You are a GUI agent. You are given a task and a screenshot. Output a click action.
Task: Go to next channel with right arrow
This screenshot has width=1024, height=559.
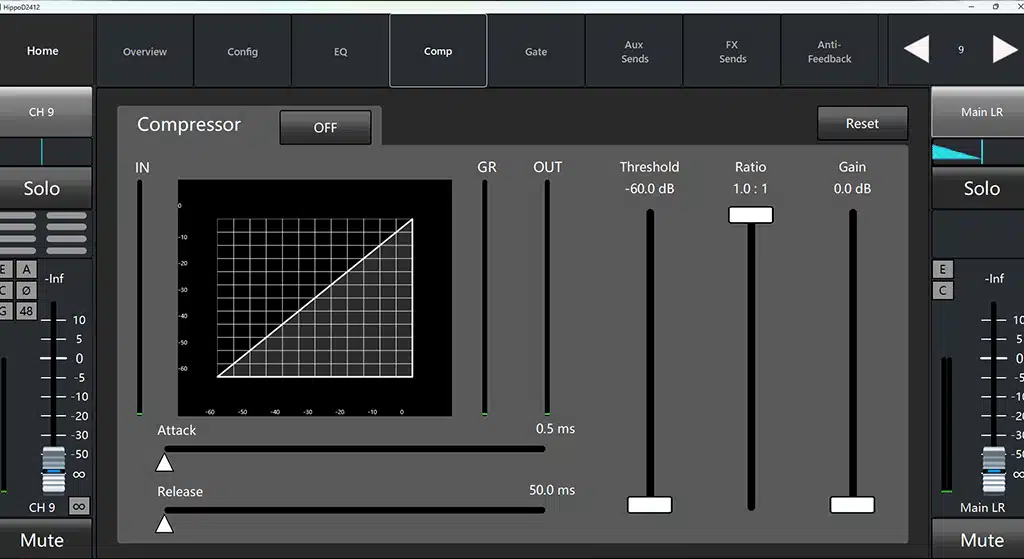[1005, 50]
